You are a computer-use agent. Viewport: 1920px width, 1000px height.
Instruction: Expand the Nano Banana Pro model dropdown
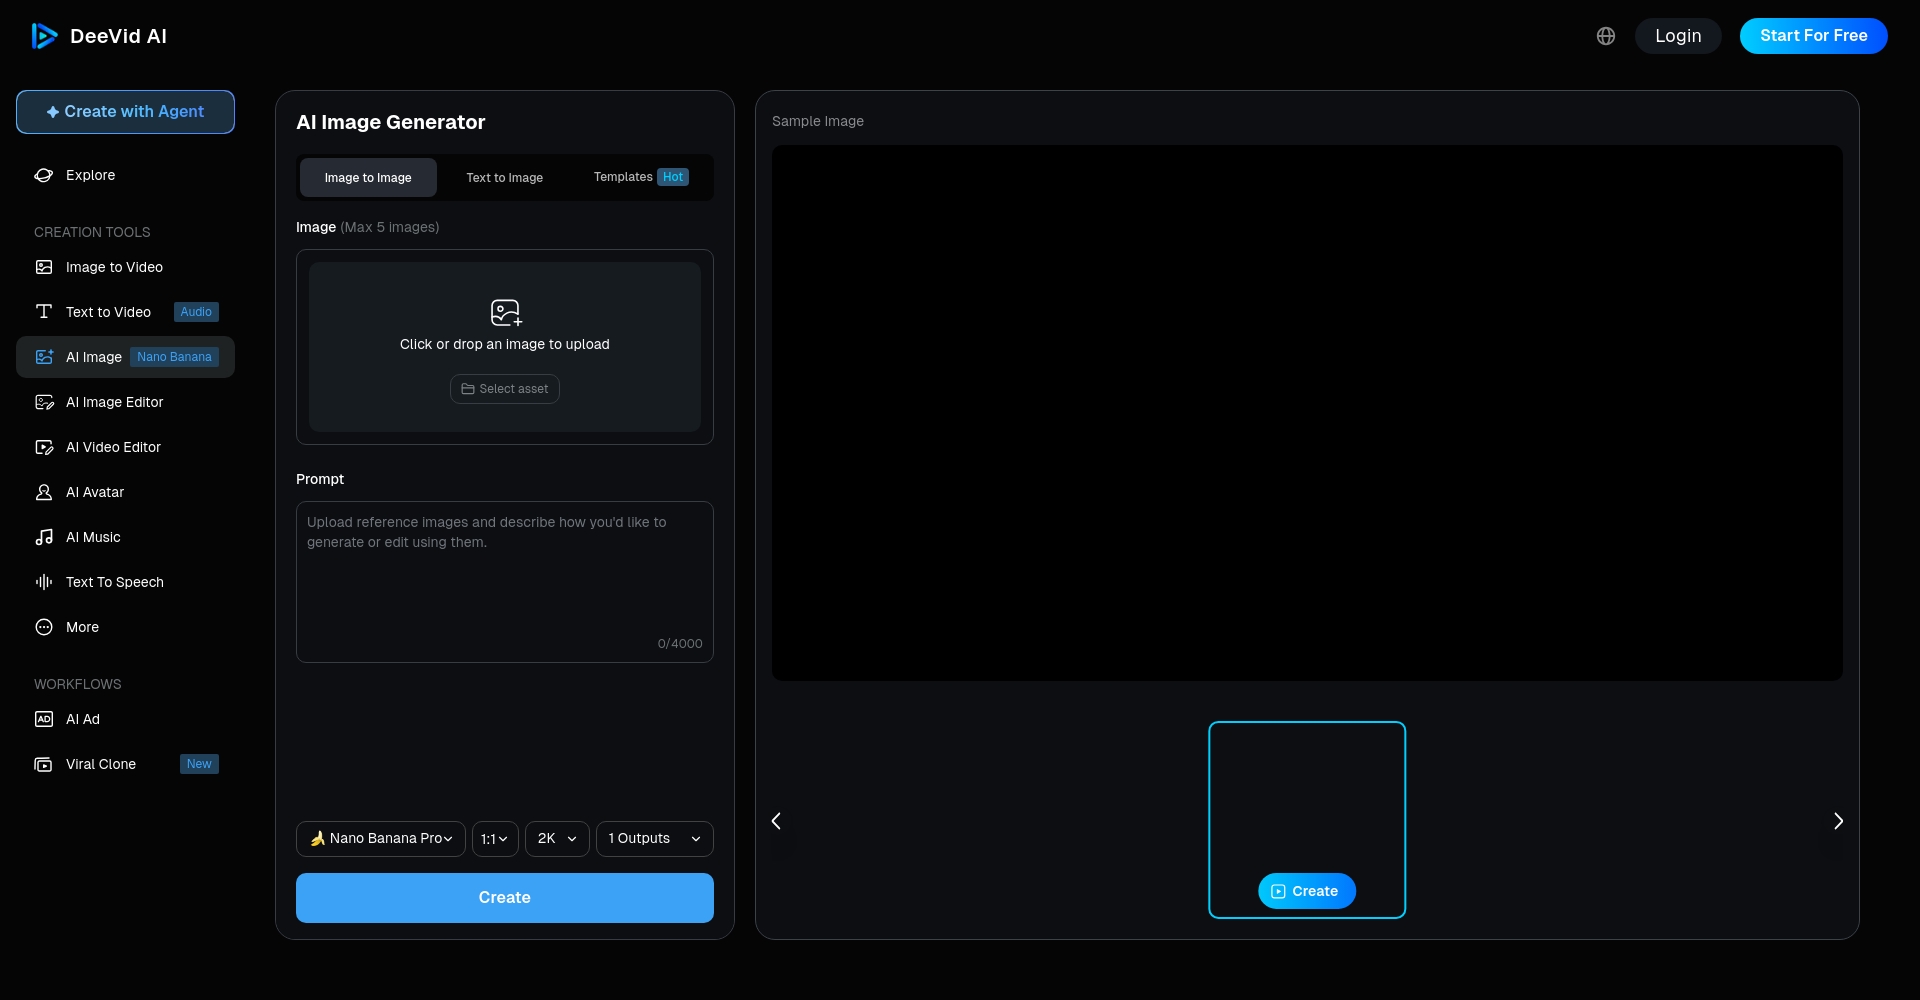click(x=381, y=839)
